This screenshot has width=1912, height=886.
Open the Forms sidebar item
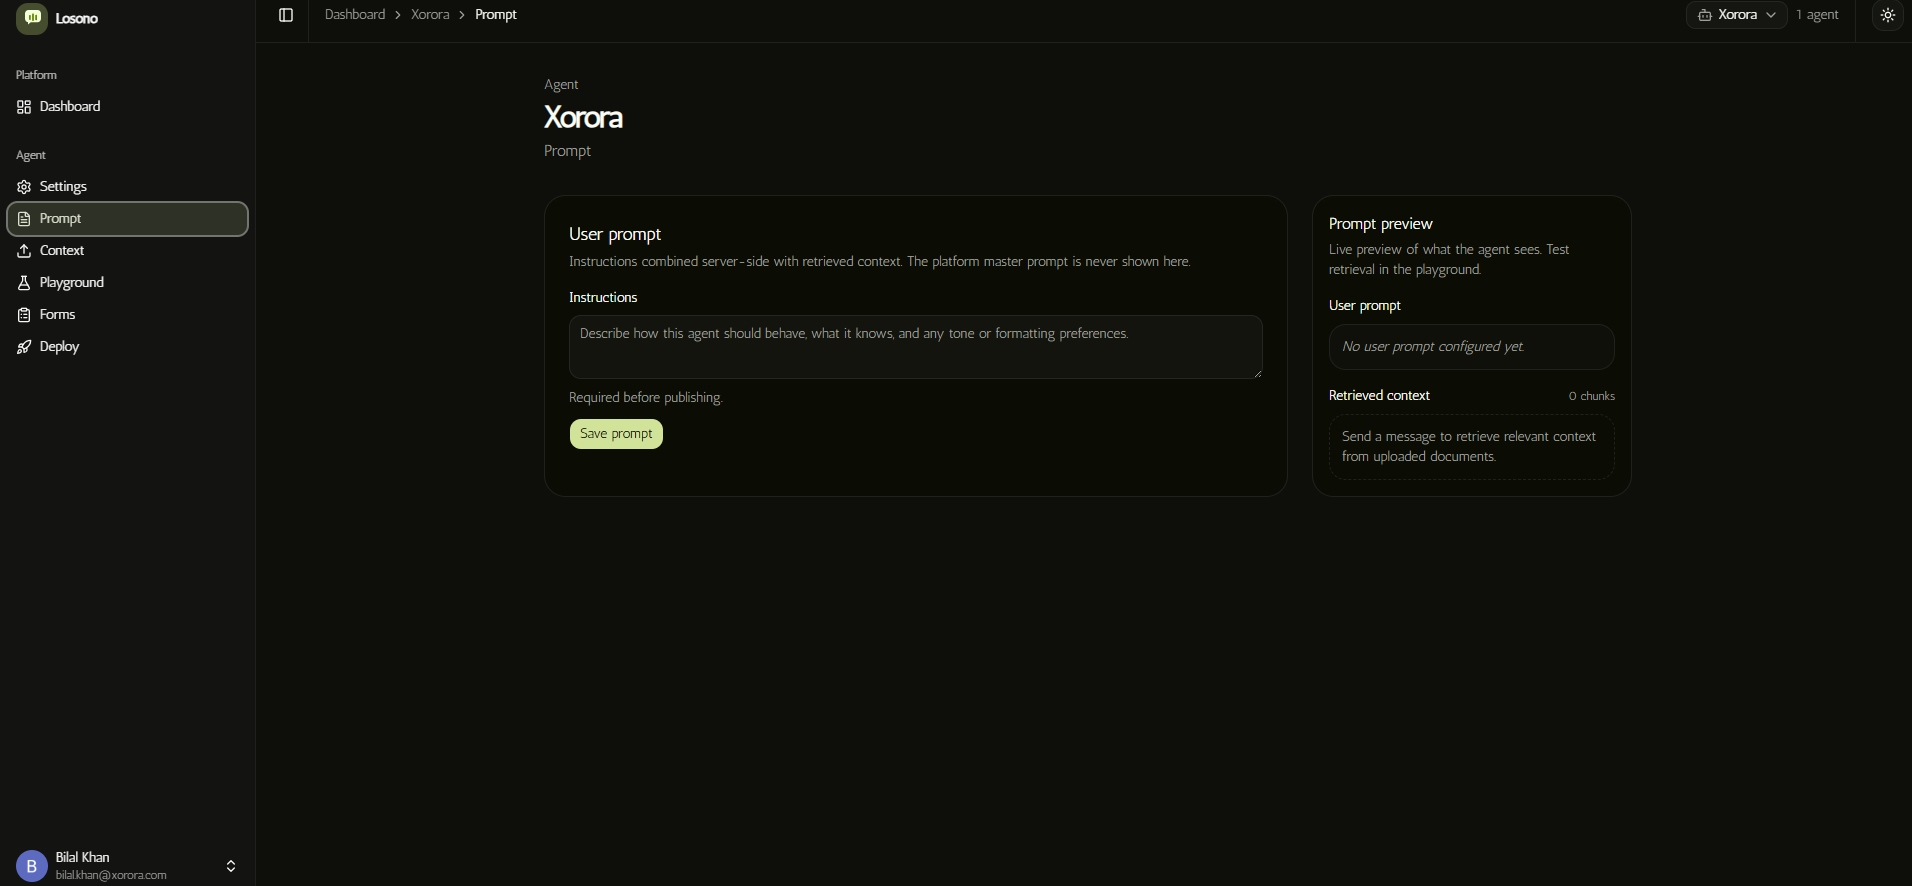click(127, 315)
